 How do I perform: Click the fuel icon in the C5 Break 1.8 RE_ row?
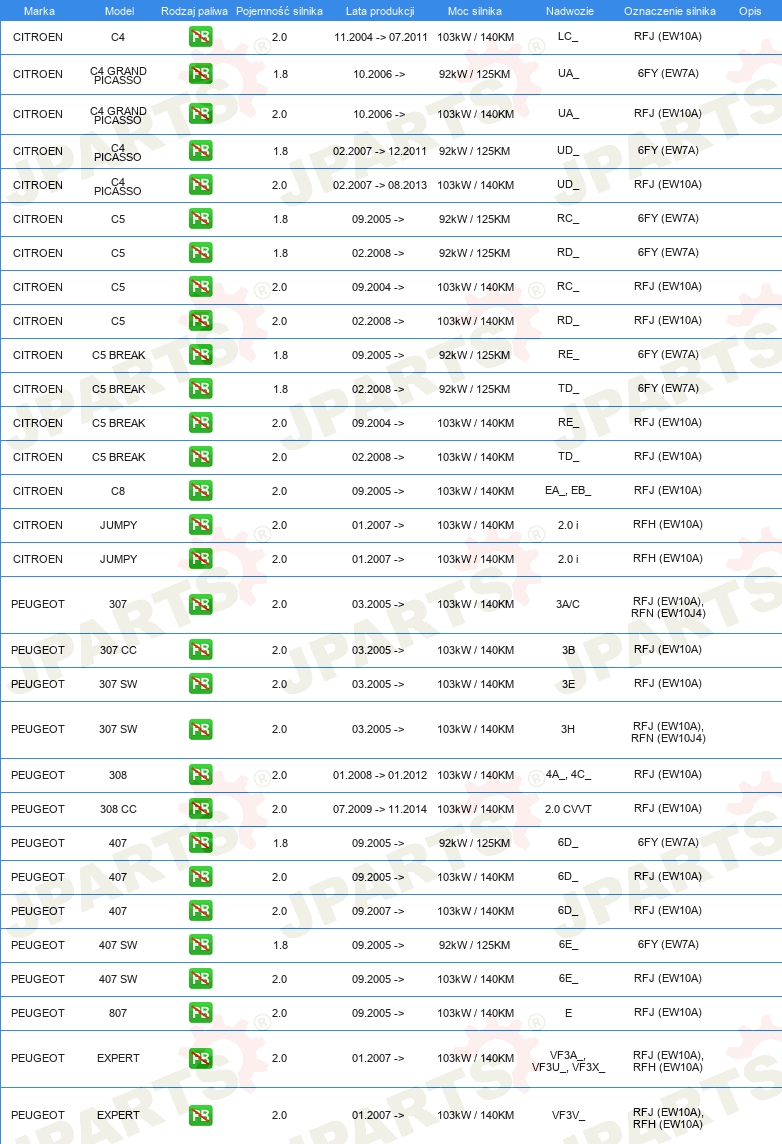pyautogui.click(x=201, y=355)
